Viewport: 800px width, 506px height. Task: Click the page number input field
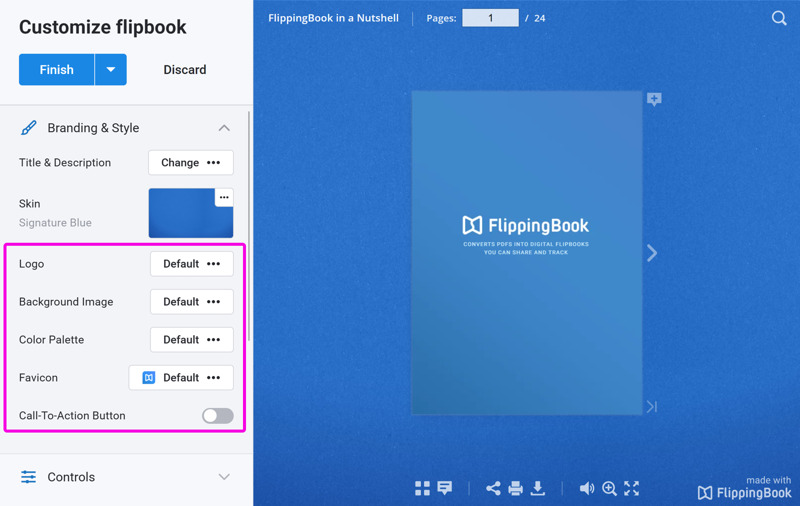(490, 18)
